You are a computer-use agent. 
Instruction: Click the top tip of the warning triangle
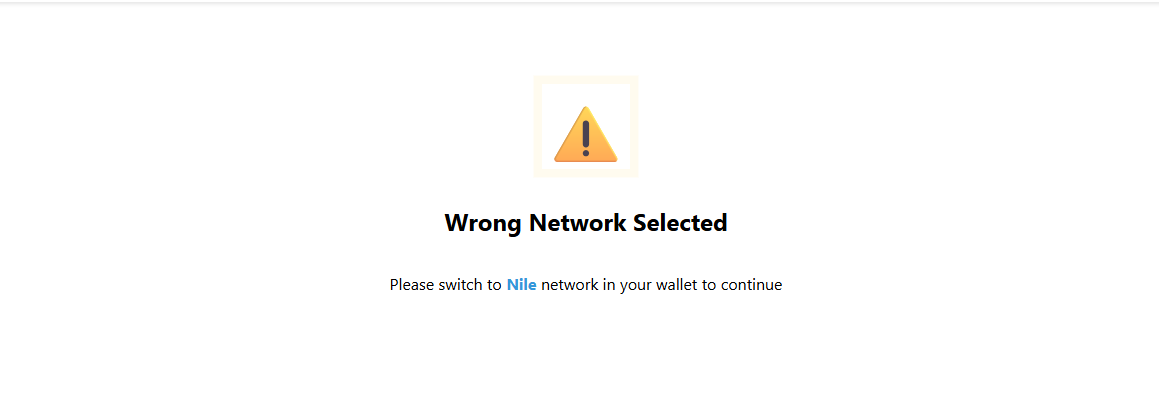(x=585, y=109)
